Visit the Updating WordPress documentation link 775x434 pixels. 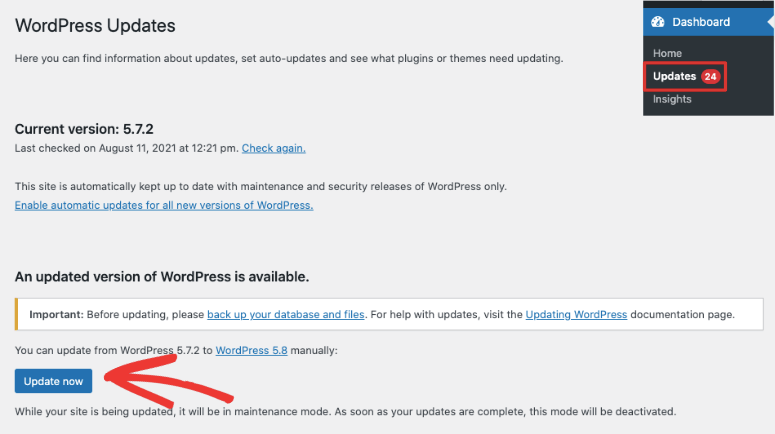(x=576, y=314)
